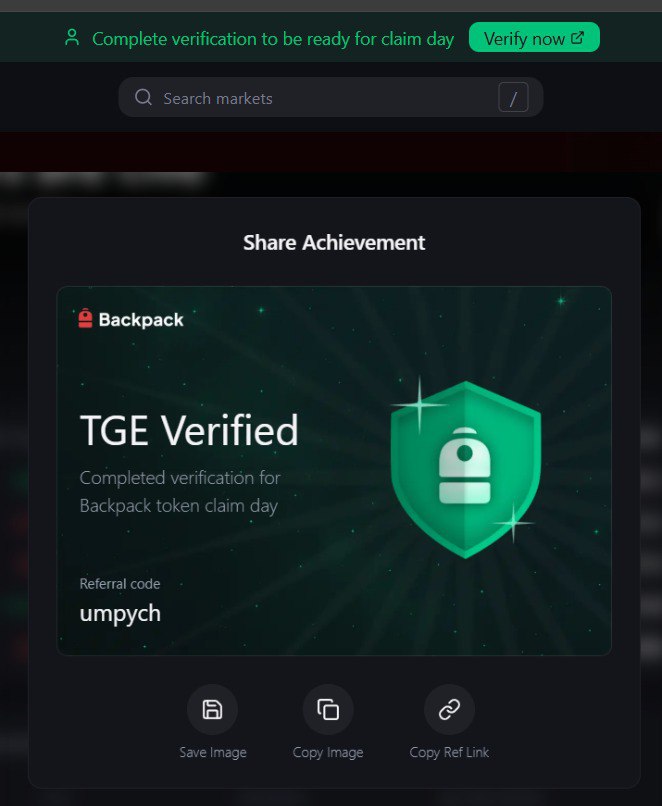
Task: Click the achievement card's verification description text
Action: pyautogui.click(x=180, y=492)
